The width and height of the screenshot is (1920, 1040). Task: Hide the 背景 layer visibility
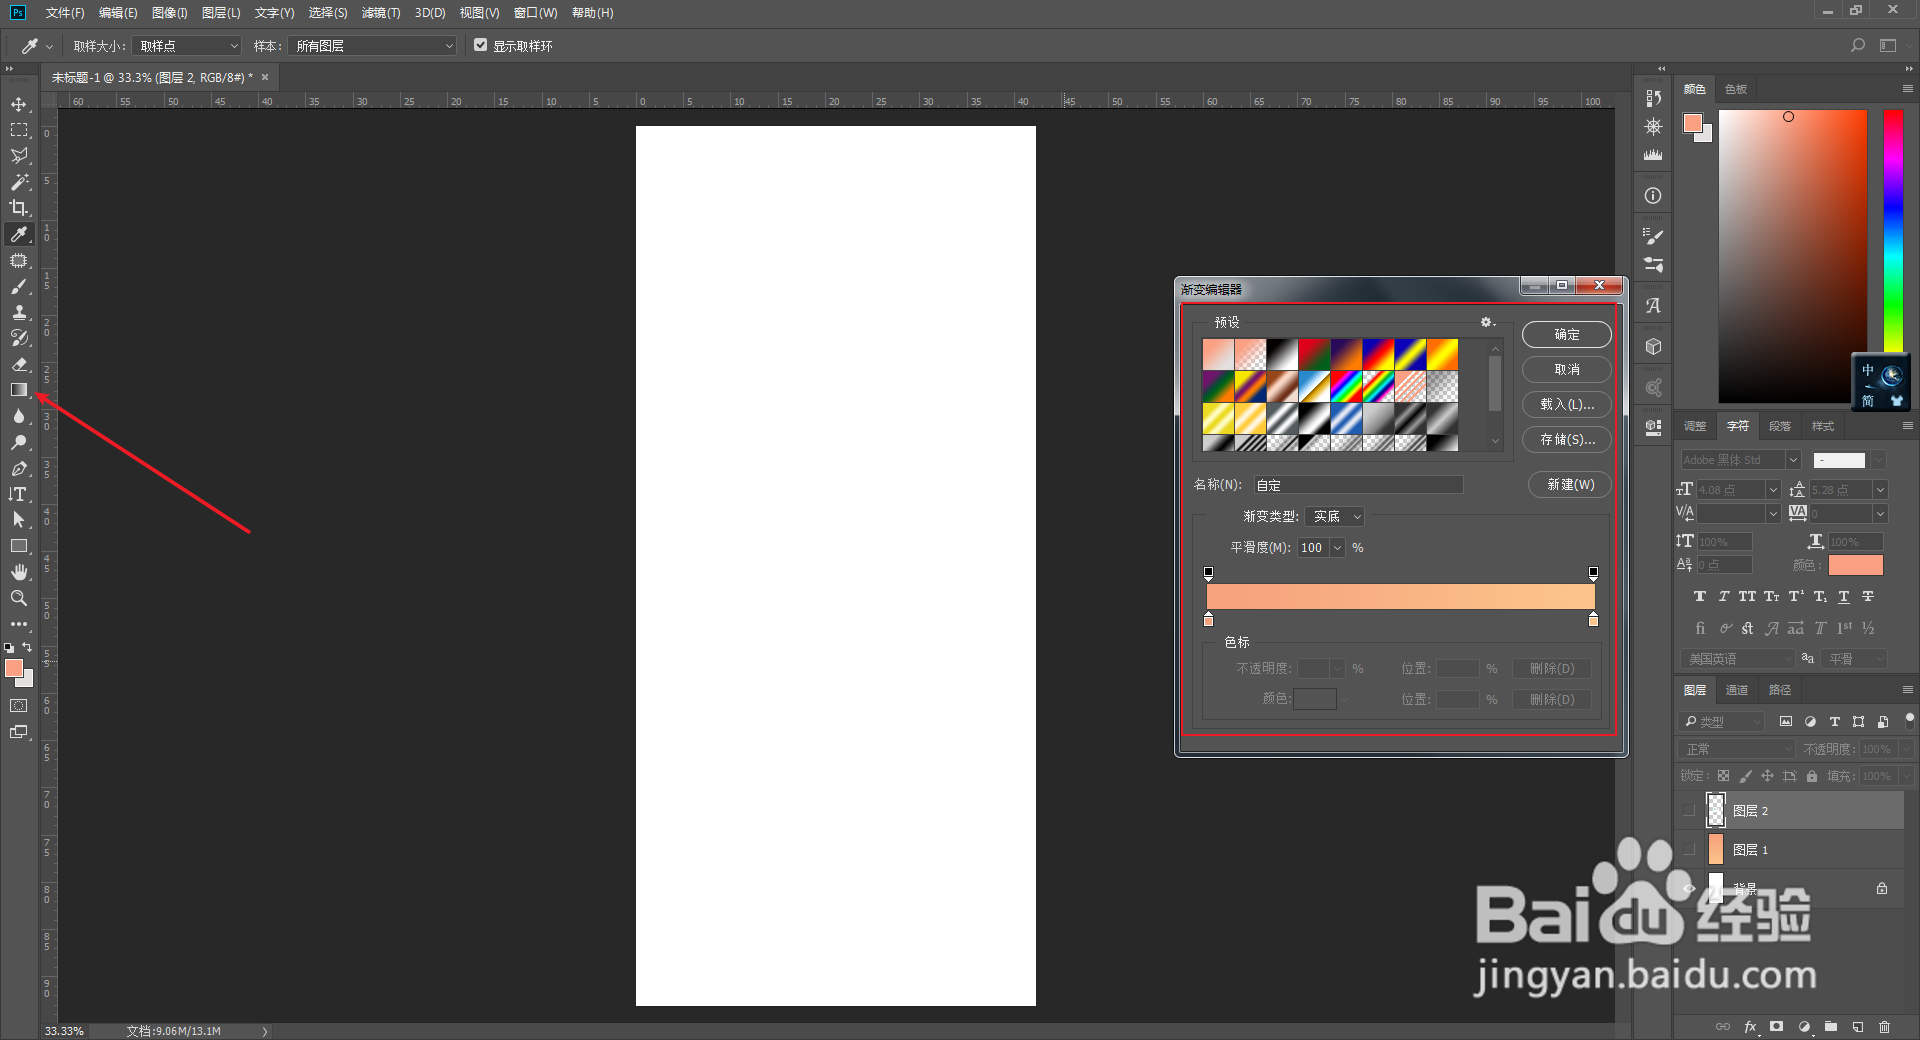tap(1689, 889)
